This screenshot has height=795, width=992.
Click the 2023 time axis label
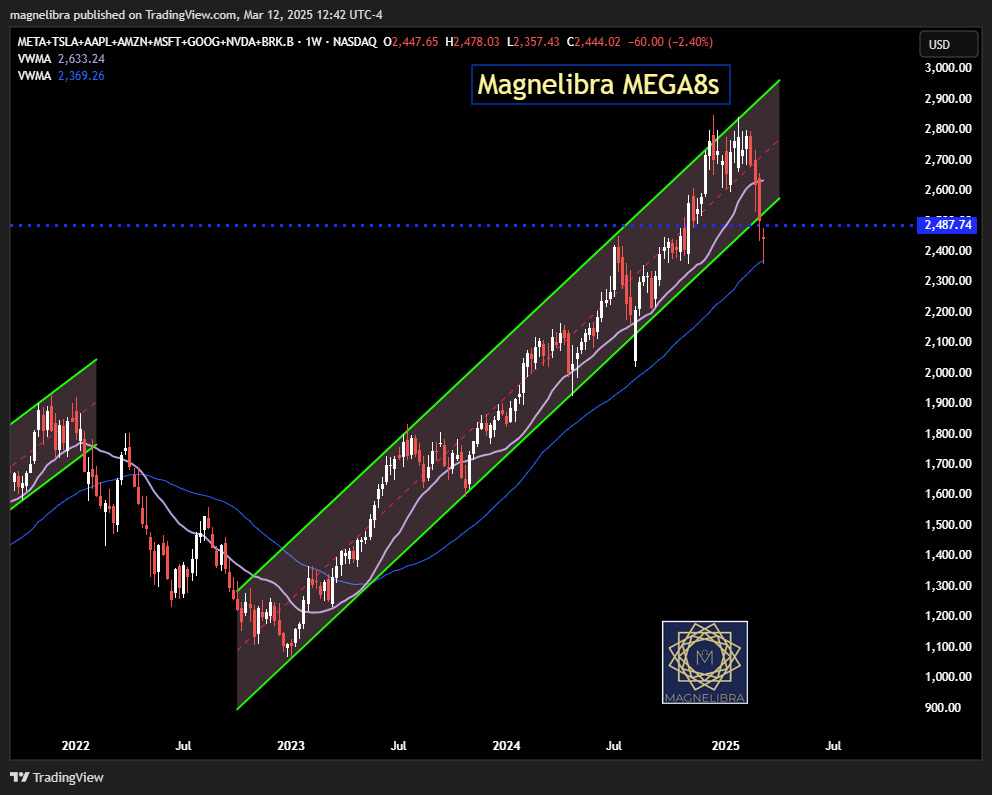[291, 746]
